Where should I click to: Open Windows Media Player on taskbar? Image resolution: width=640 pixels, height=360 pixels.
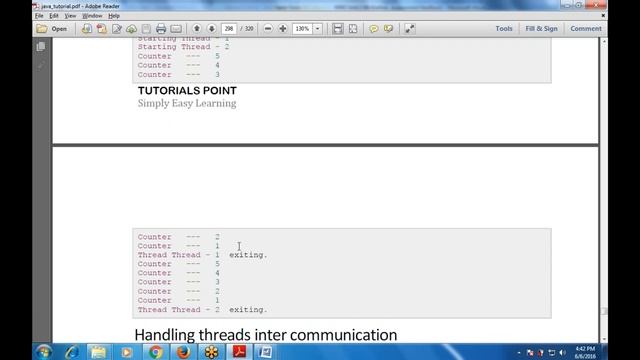(127, 352)
